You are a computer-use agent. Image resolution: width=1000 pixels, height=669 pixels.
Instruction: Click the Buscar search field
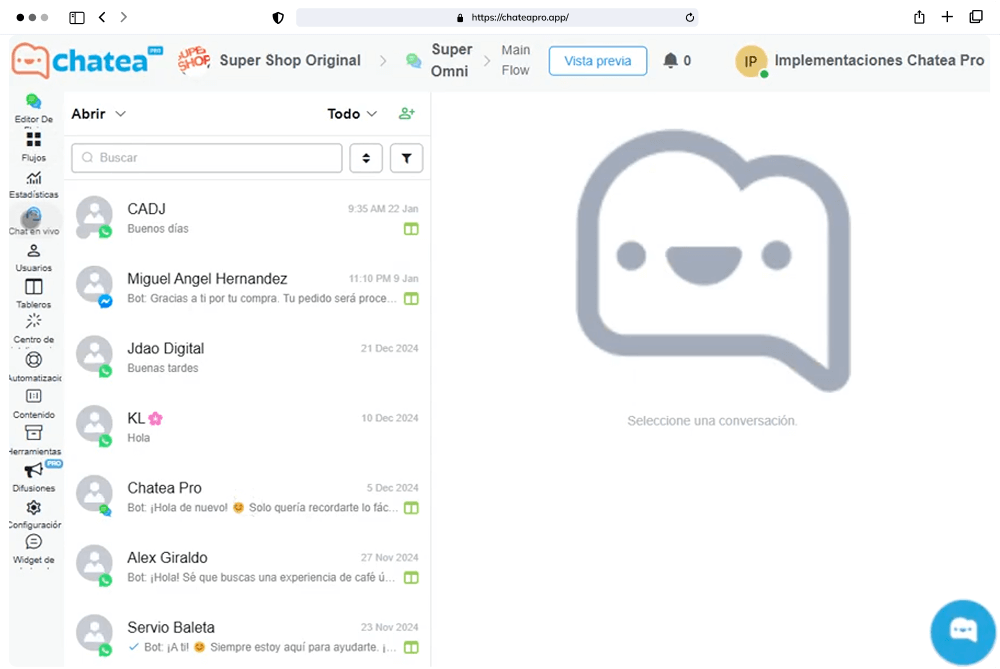(x=207, y=158)
